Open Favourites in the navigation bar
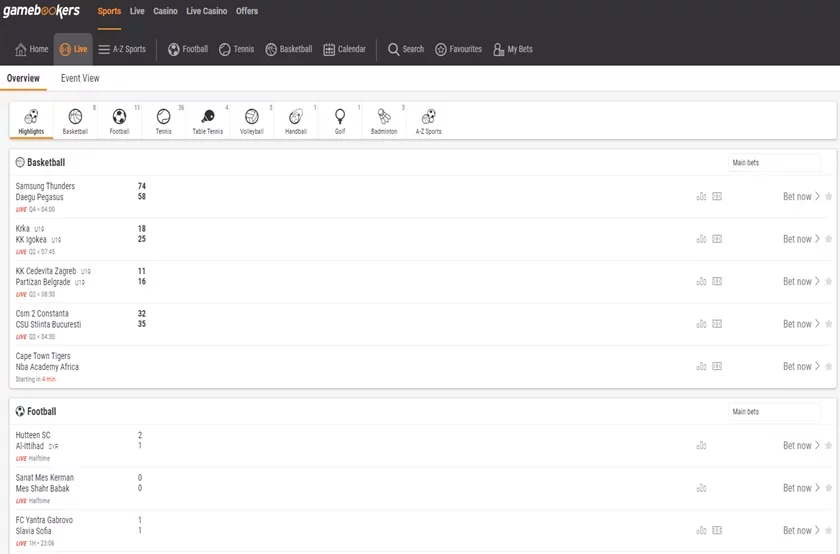Screen dimensions: 840x554 coord(459,49)
